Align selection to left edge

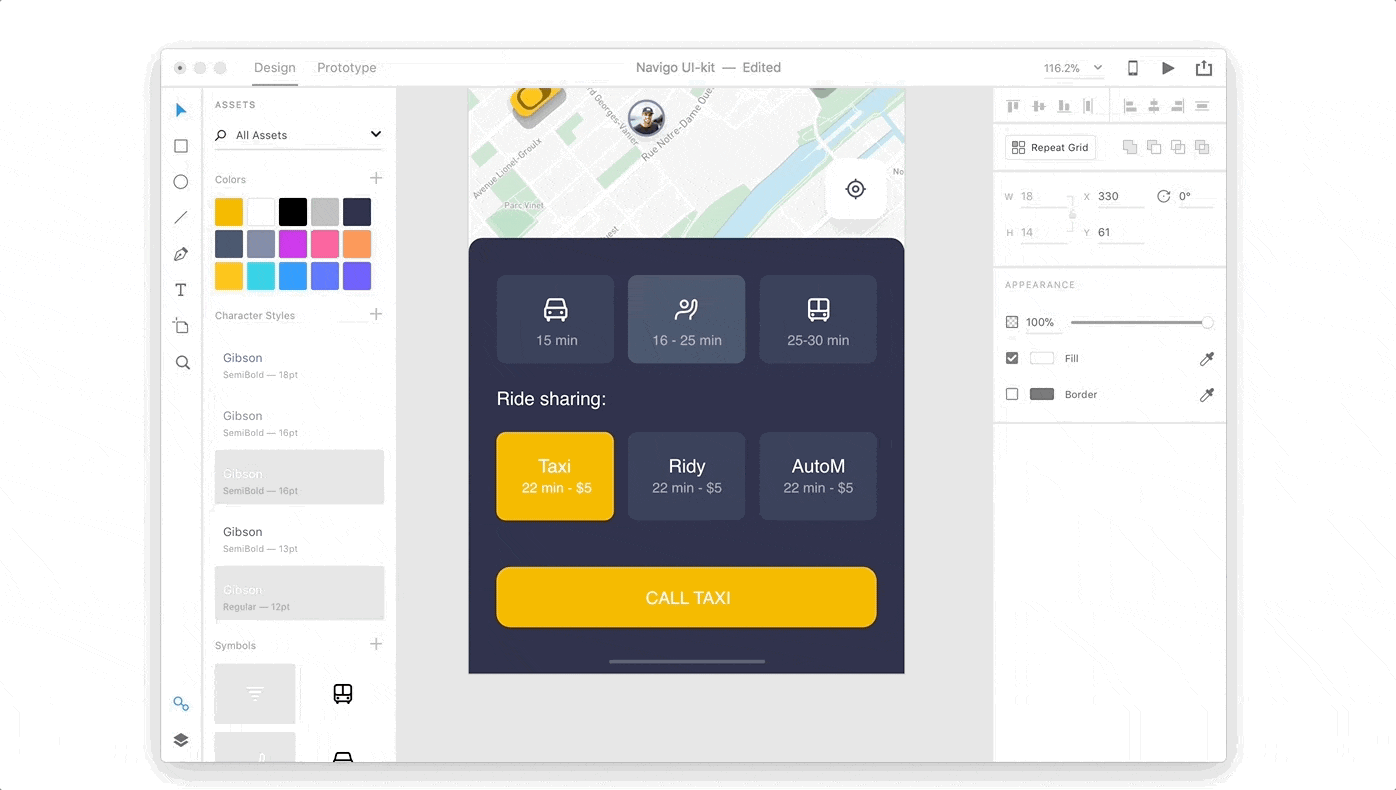pos(1130,106)
